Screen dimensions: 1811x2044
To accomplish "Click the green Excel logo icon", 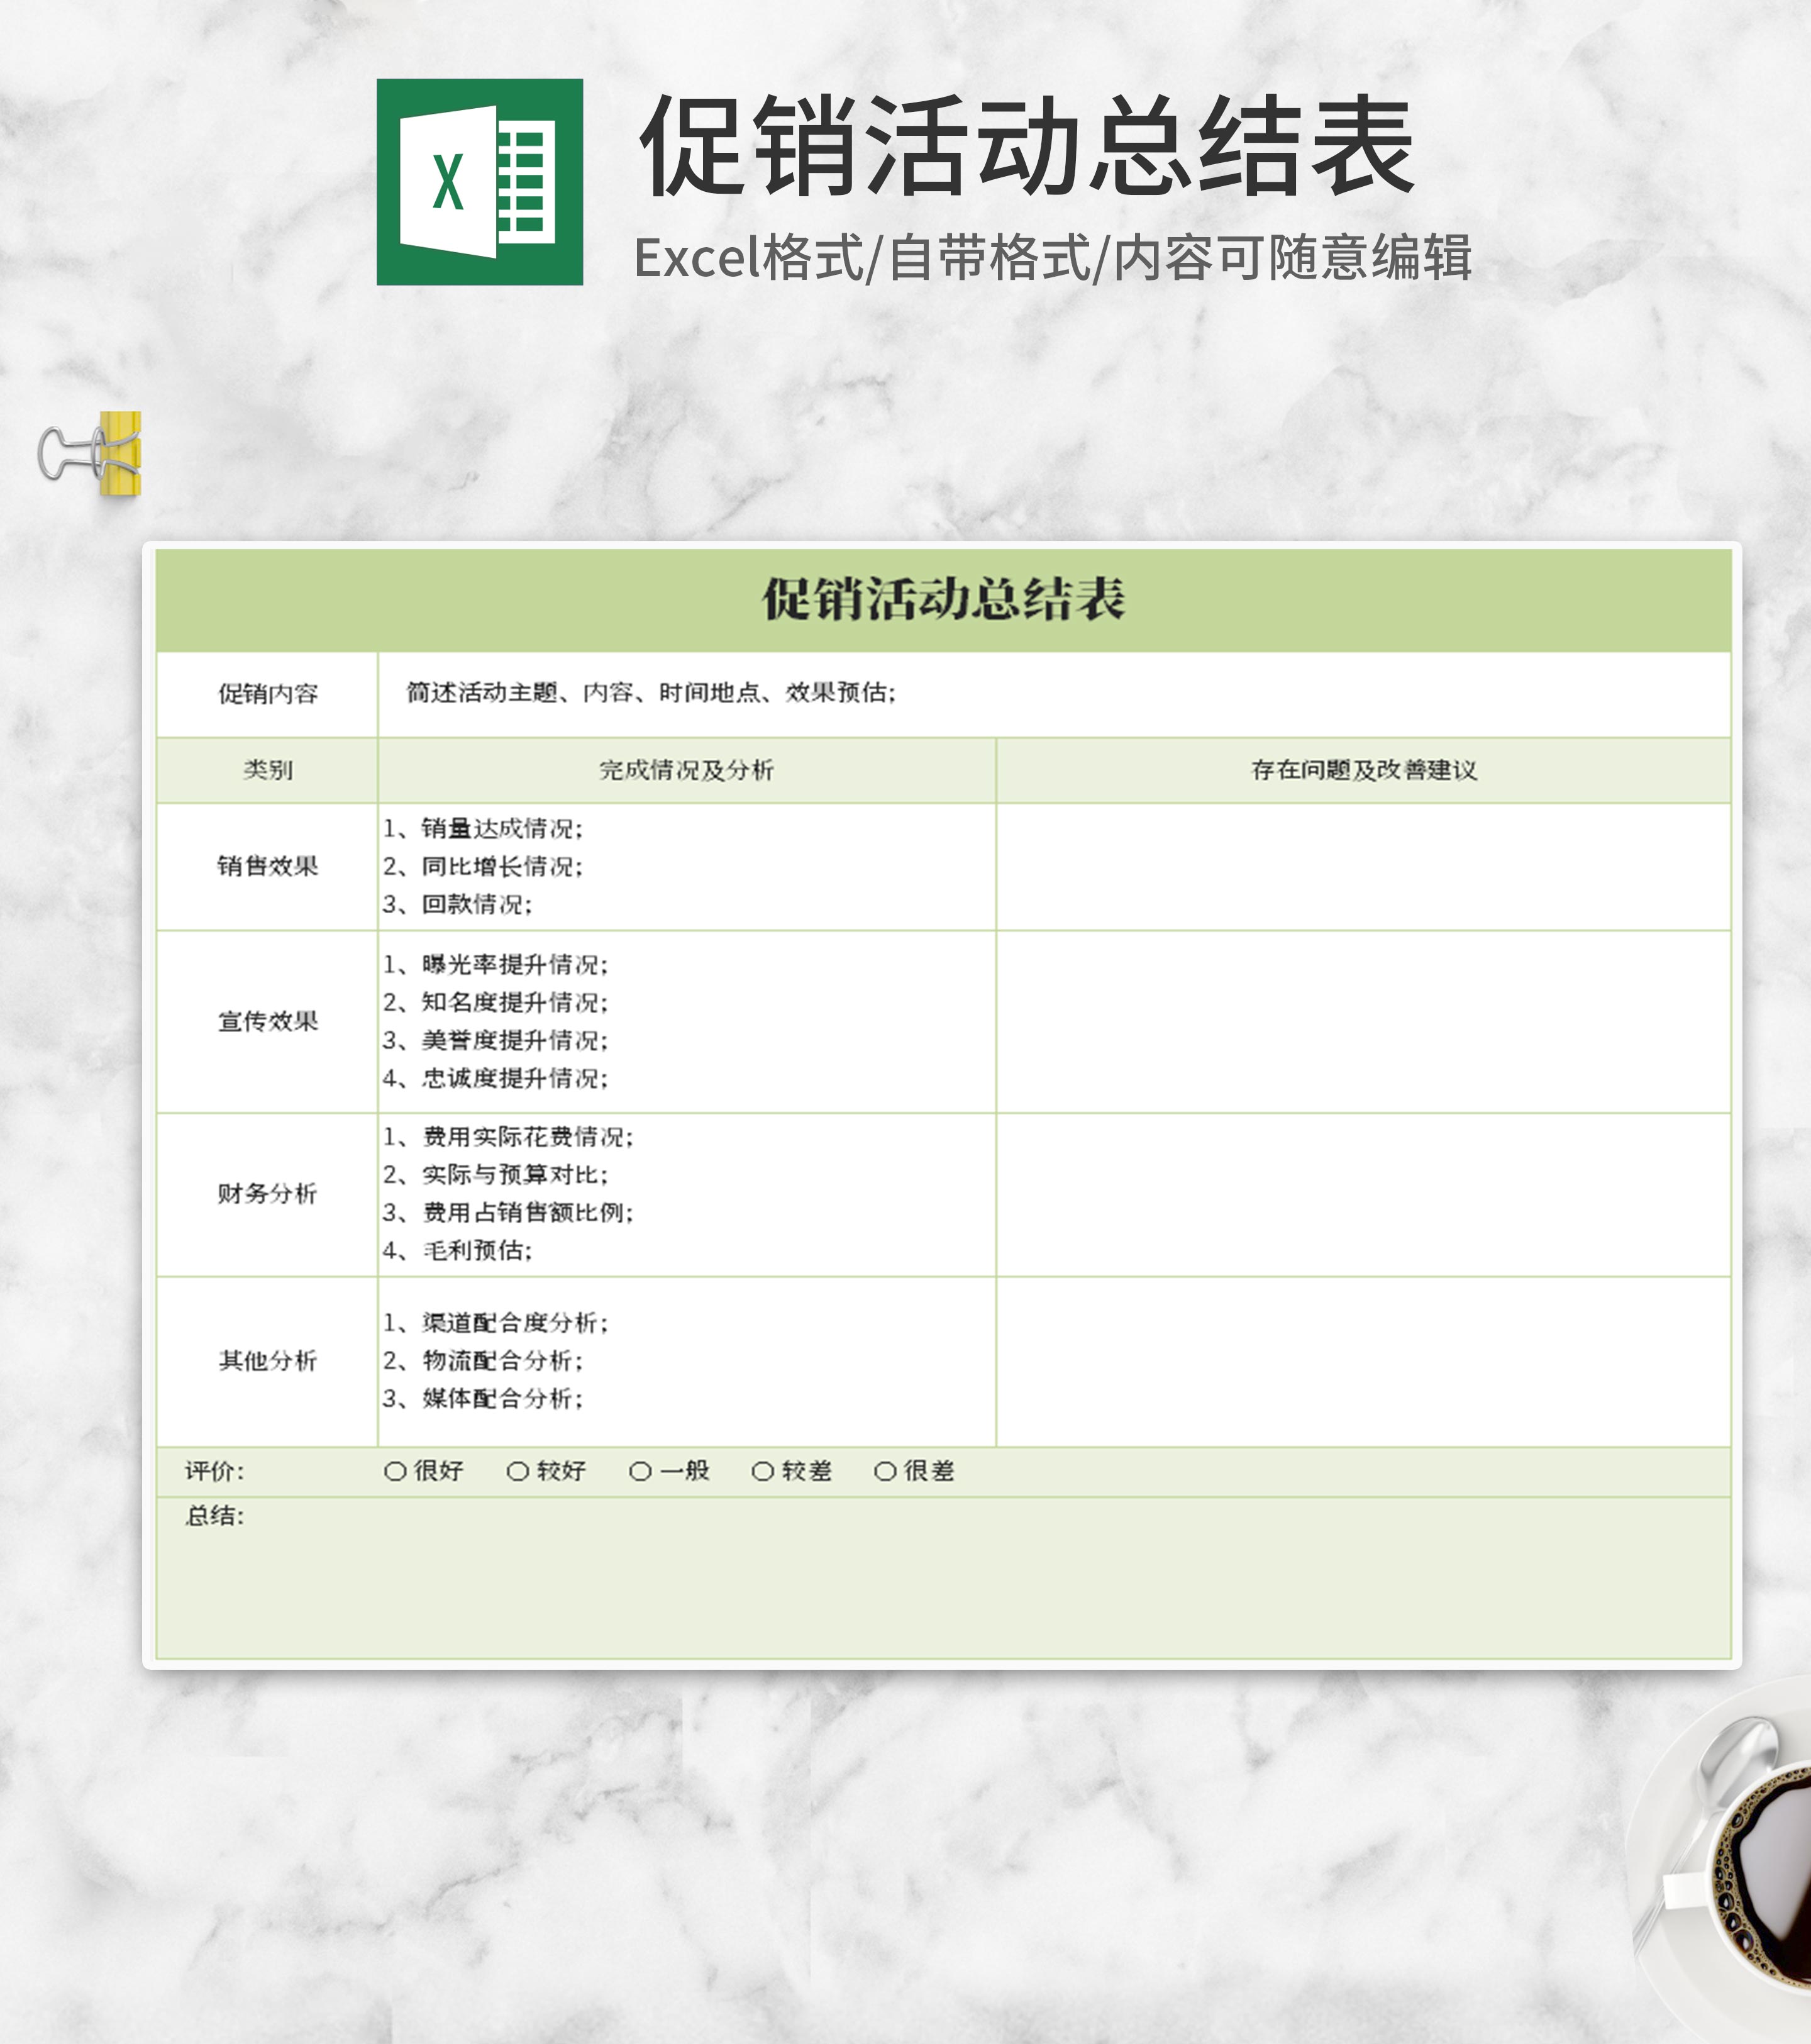I will 479,182.
